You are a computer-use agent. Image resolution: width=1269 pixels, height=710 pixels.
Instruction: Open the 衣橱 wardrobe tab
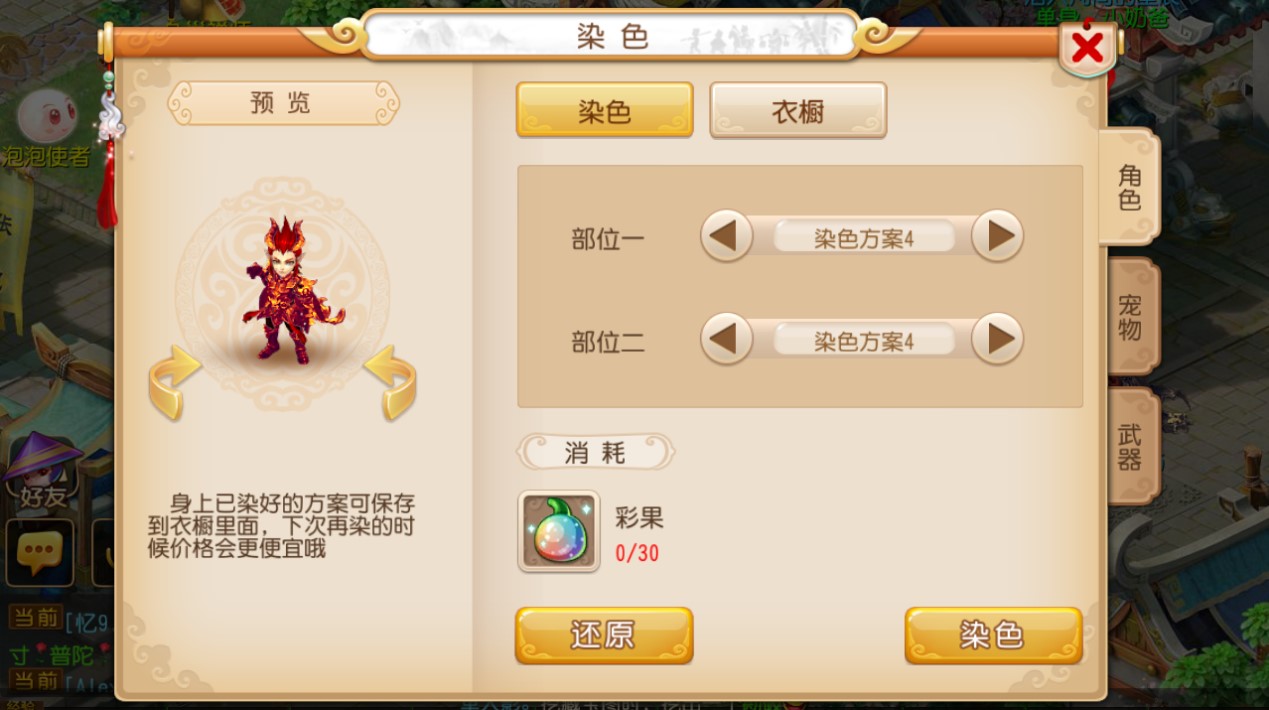[x=798, y=110]
